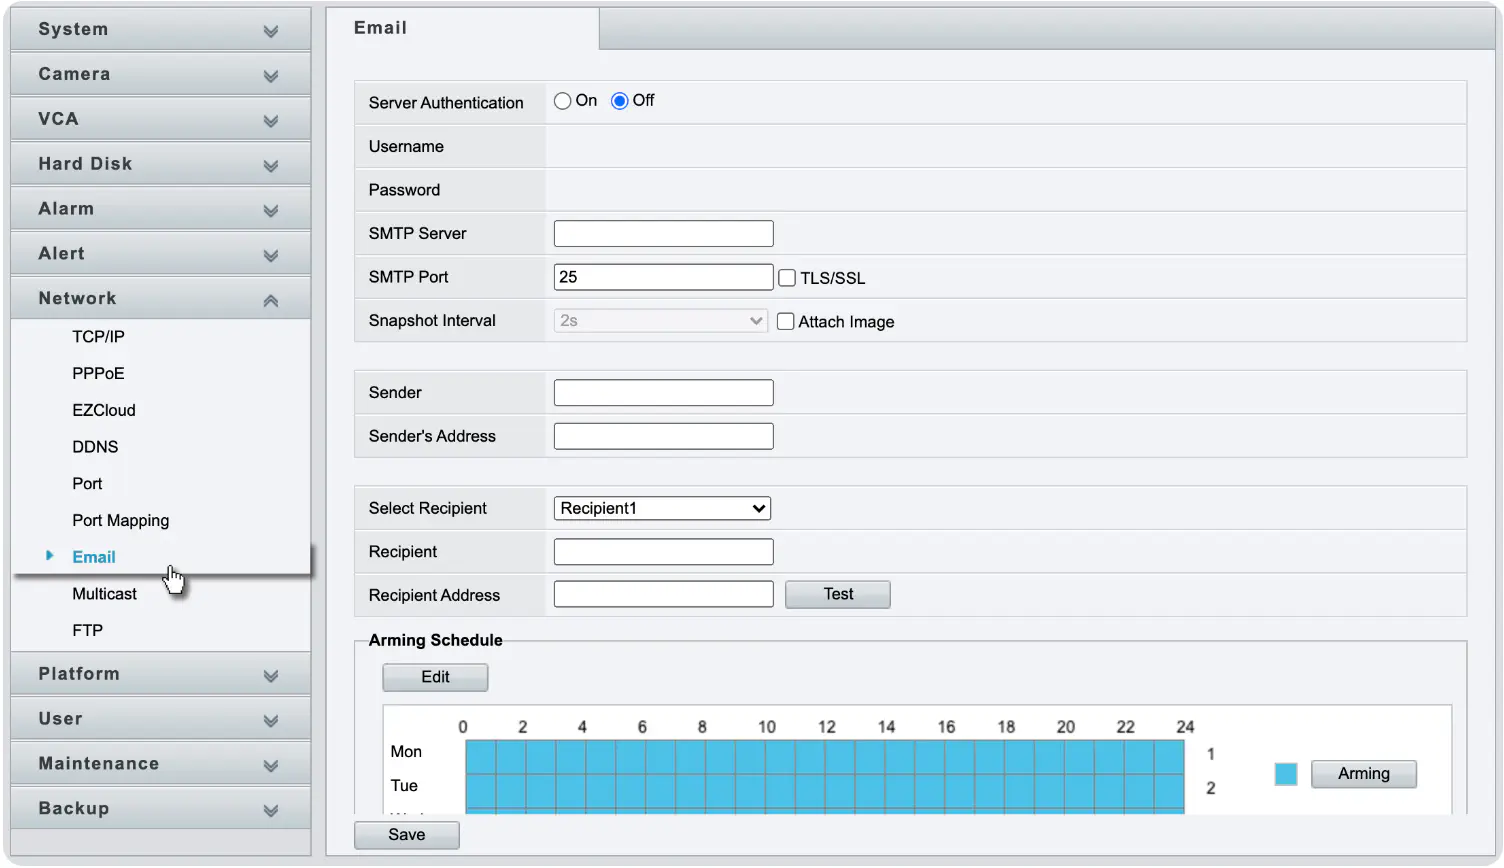1504x868 pixels.
Task: Click Edit in Arming Schedule
Action: (x=435, y=677)
